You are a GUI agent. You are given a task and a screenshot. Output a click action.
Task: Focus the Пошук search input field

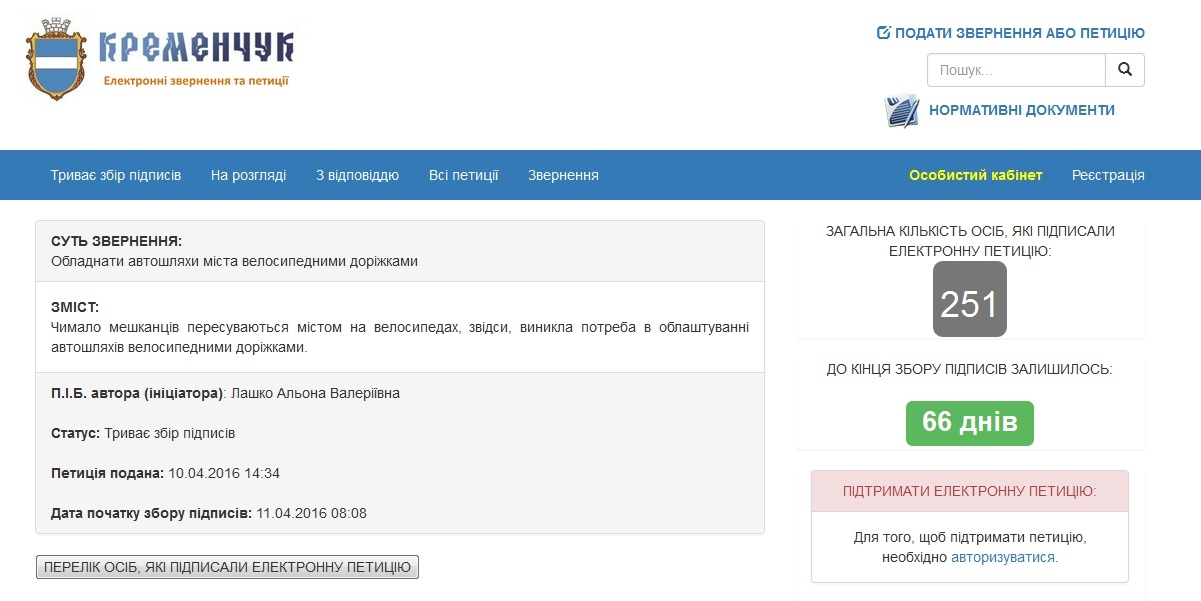[x=1016, y=70]
